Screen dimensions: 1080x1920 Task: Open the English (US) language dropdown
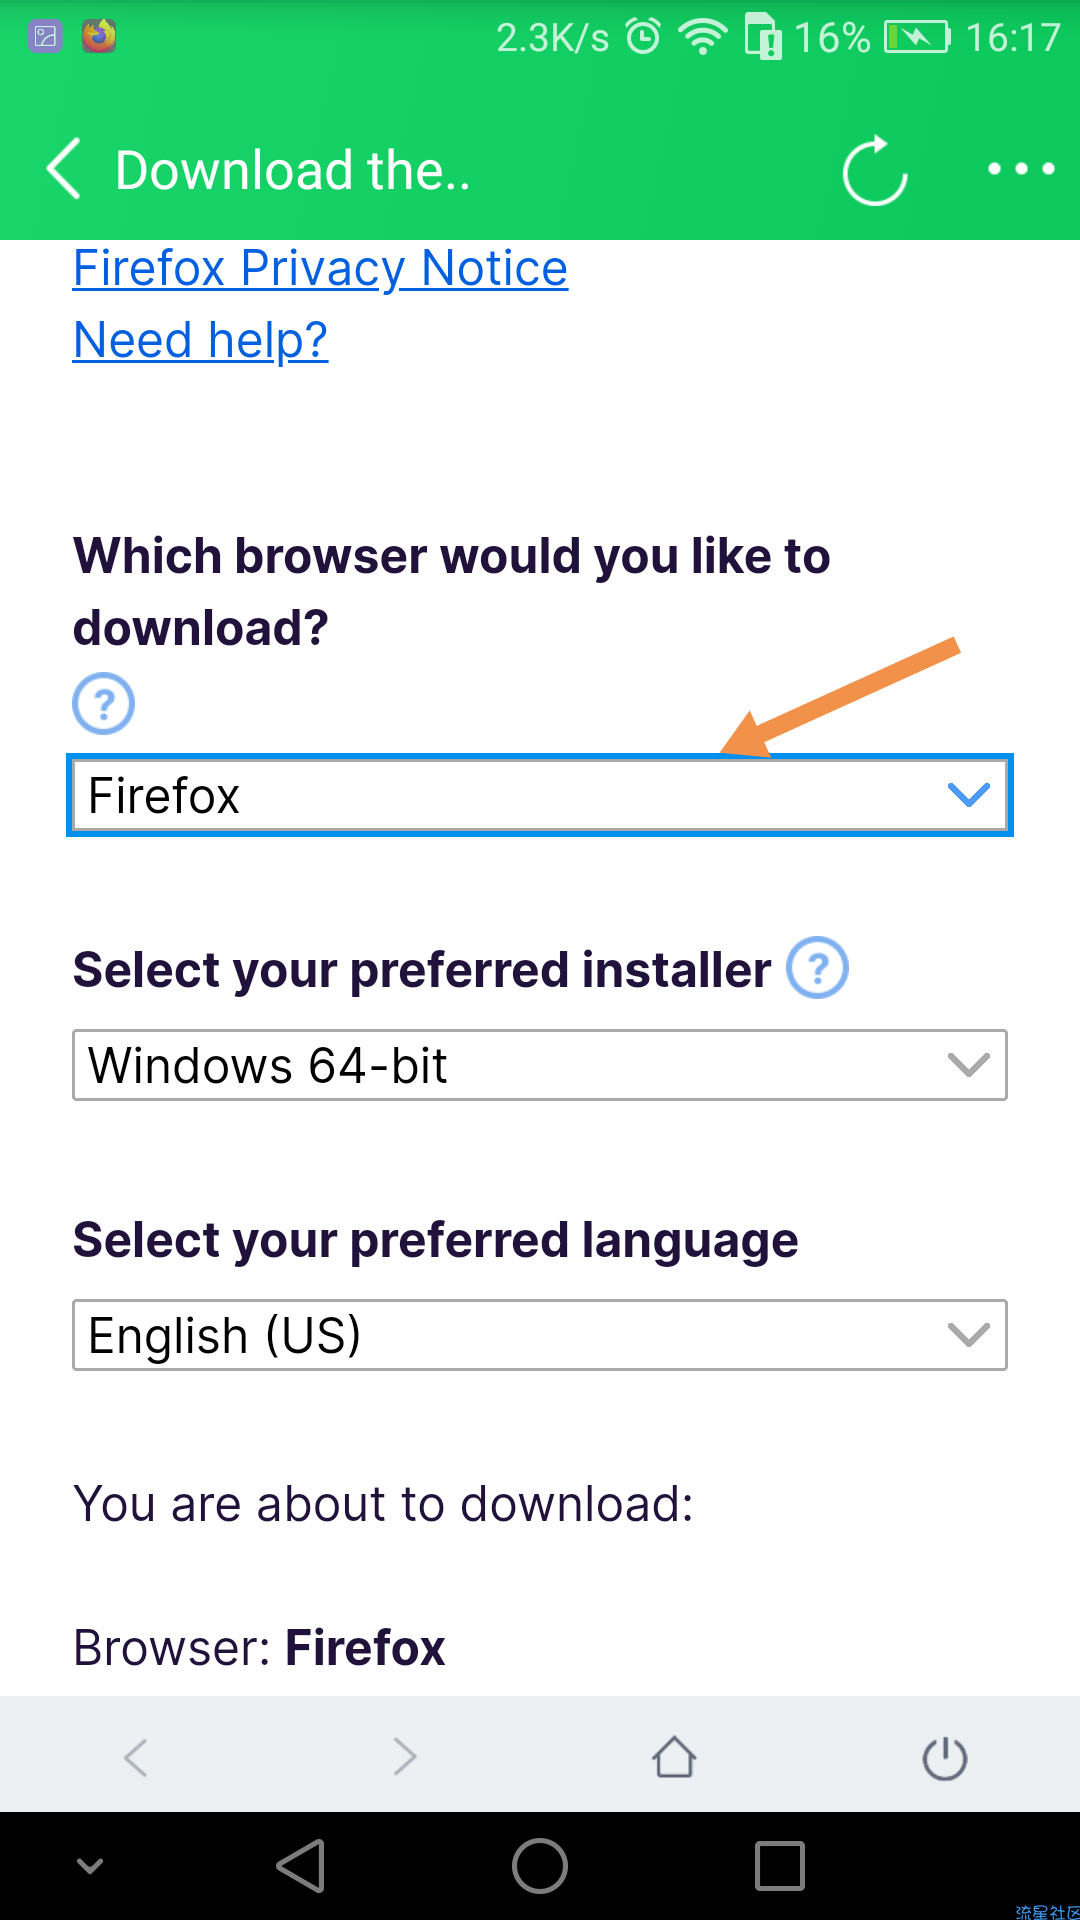[540, 1335]
